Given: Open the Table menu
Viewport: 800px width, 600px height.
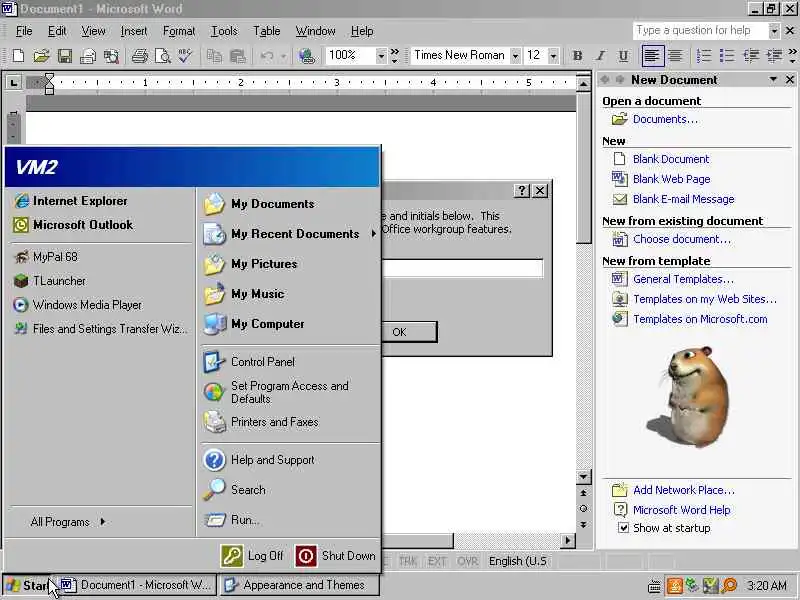Looking at the screenshot, I should tap(267, 31).
